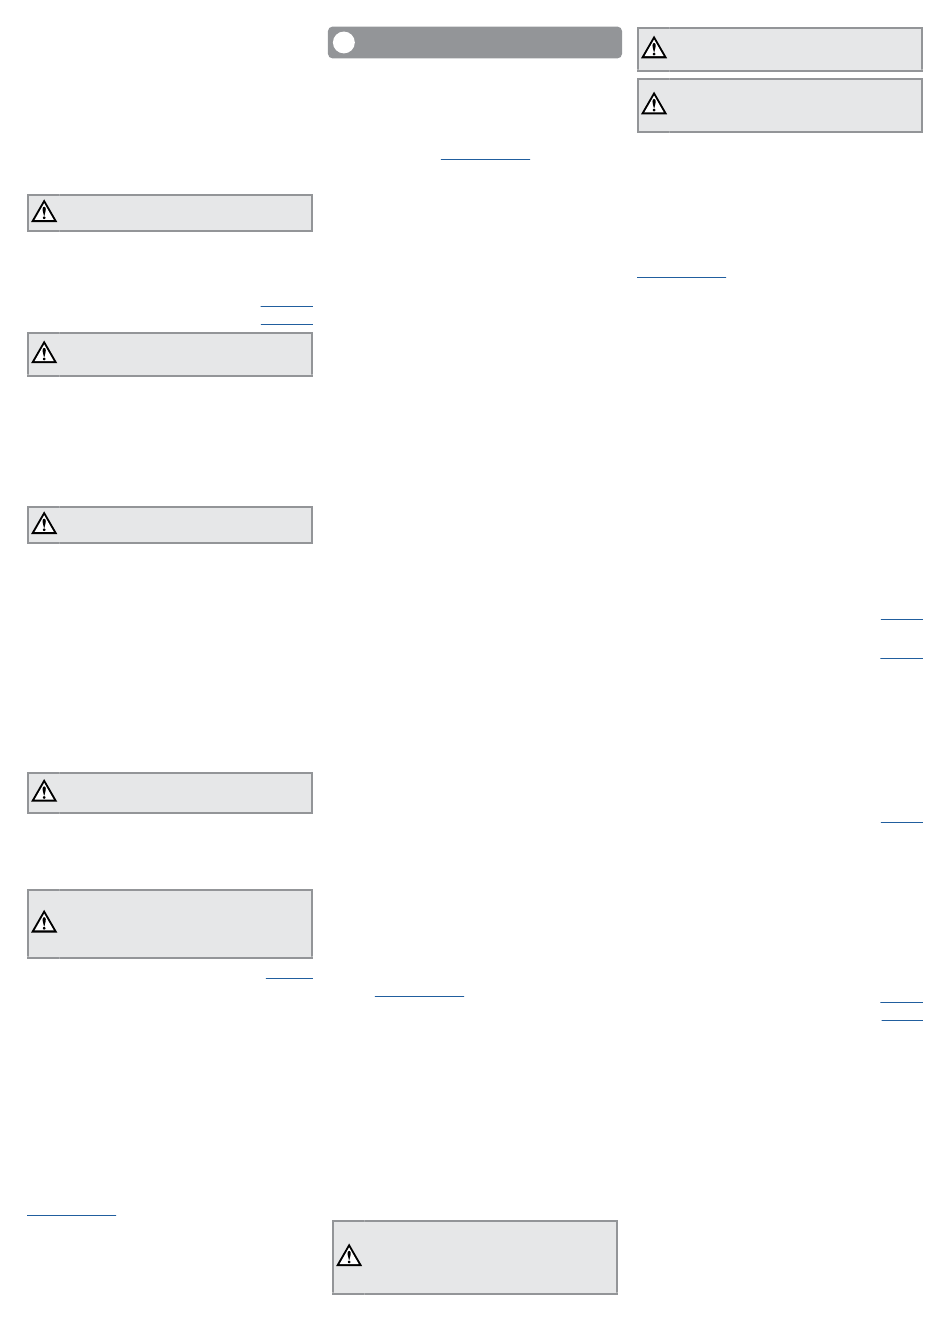The width and height of the screenshot is (950, 1344).
Task: Open the lower of two stacked blue links, left column
Action: point(286,324)
